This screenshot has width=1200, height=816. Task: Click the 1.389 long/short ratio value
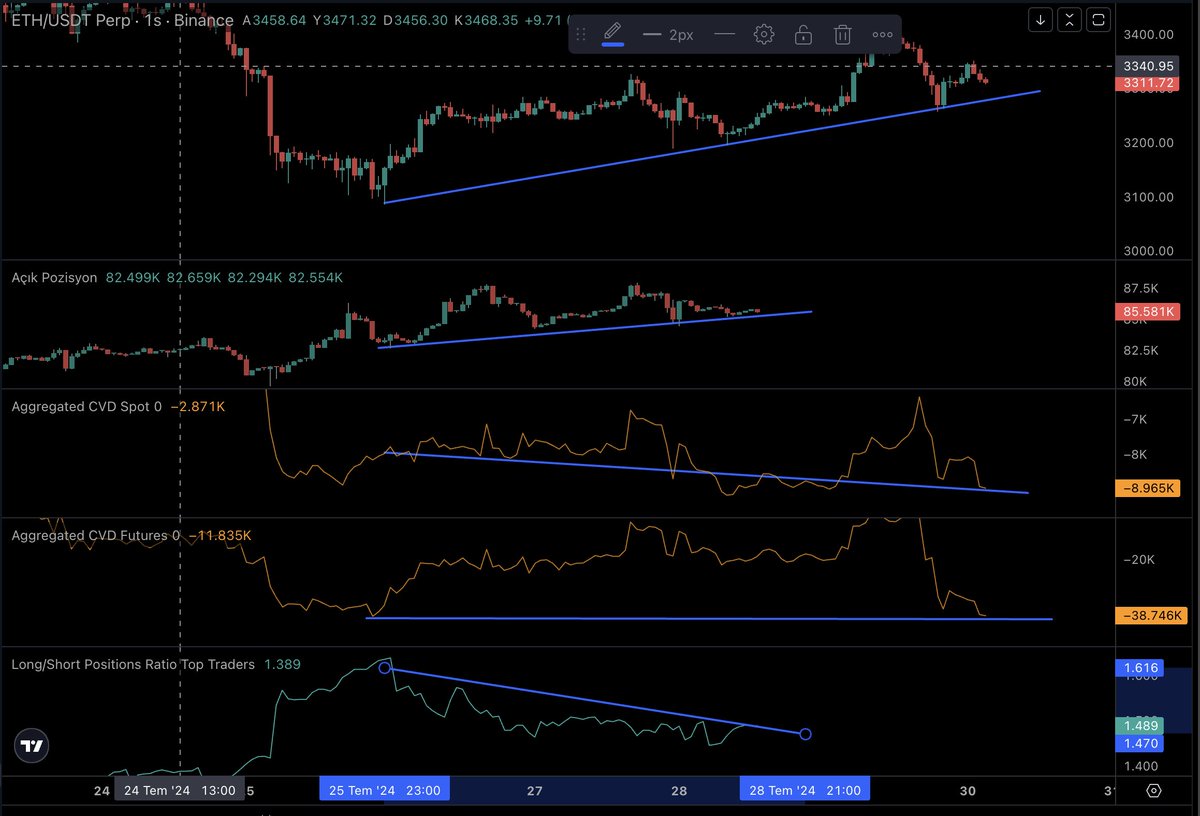[283, 664]
